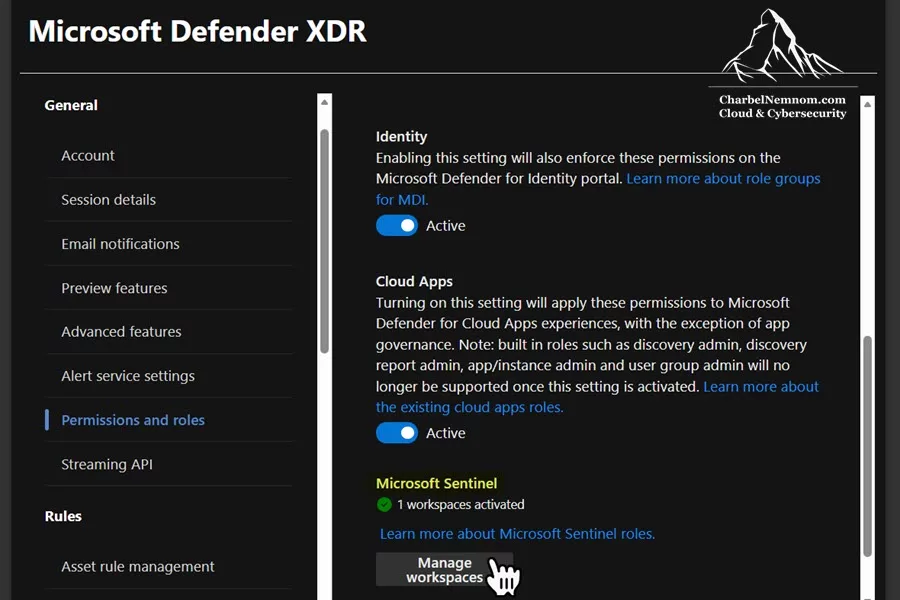
Task: Select Email notifications settings
Action: click(120, 244)
